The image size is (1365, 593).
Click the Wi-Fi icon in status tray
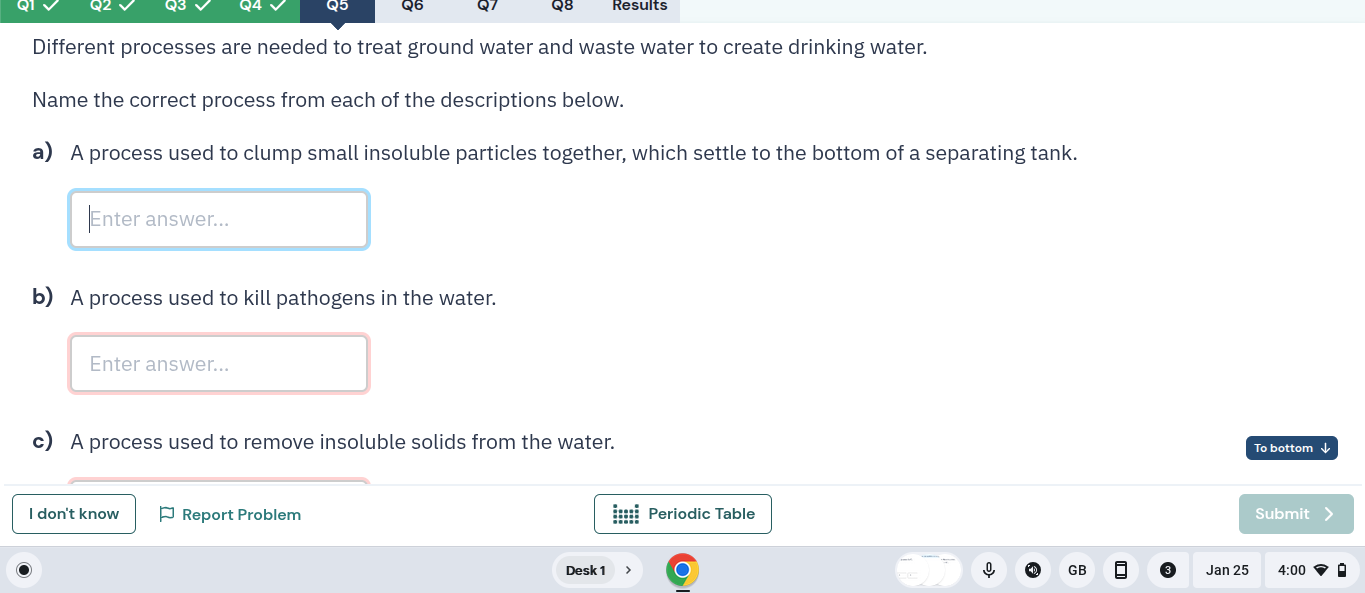1320,570
